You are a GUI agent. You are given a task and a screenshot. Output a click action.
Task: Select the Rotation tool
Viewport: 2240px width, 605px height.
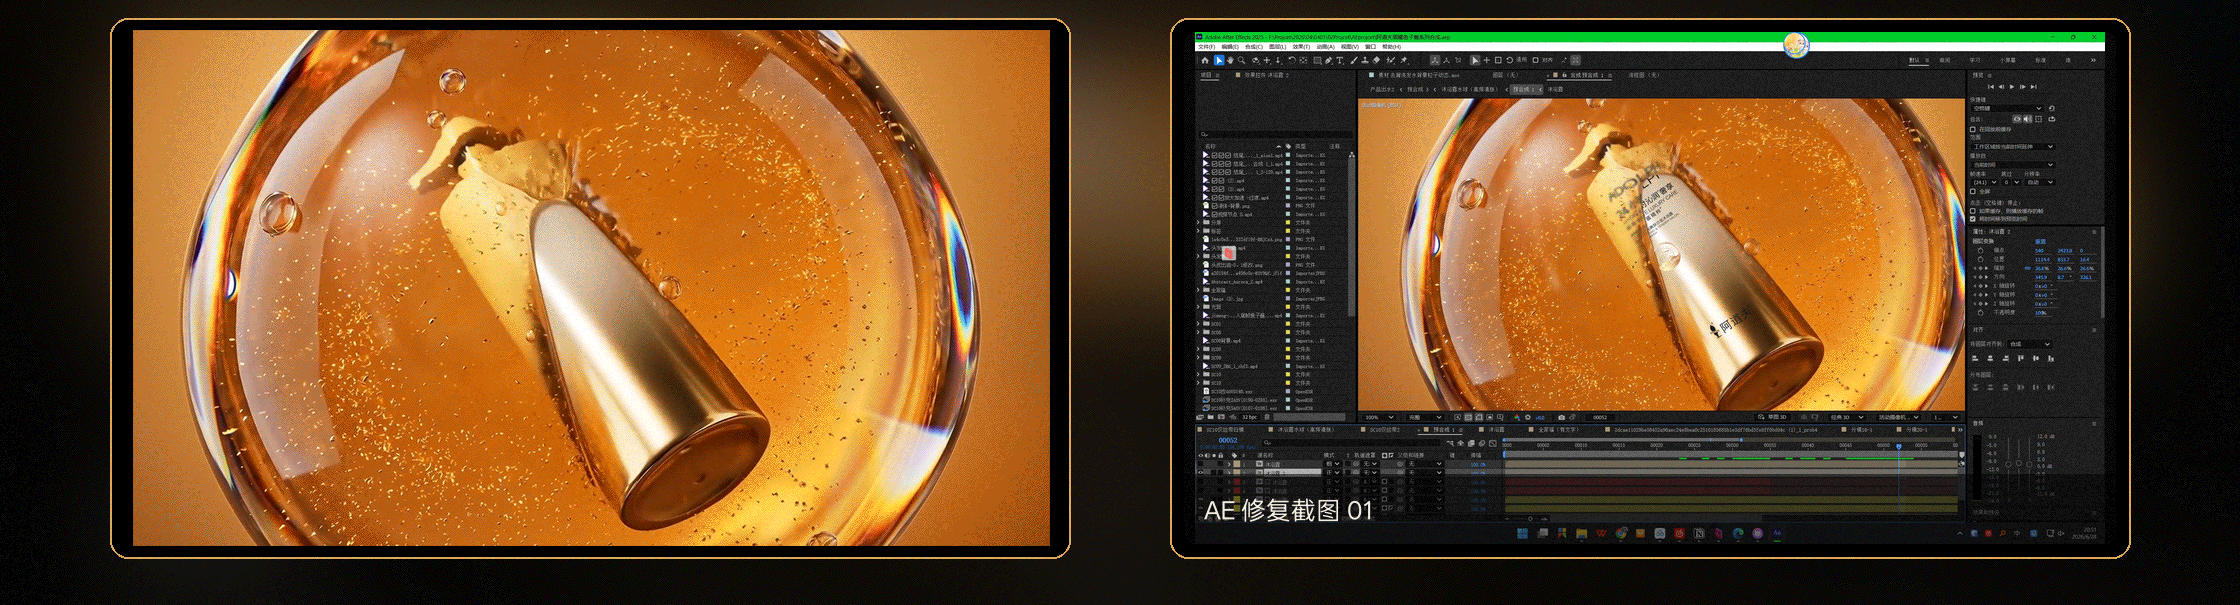(x=1291, y=60)
